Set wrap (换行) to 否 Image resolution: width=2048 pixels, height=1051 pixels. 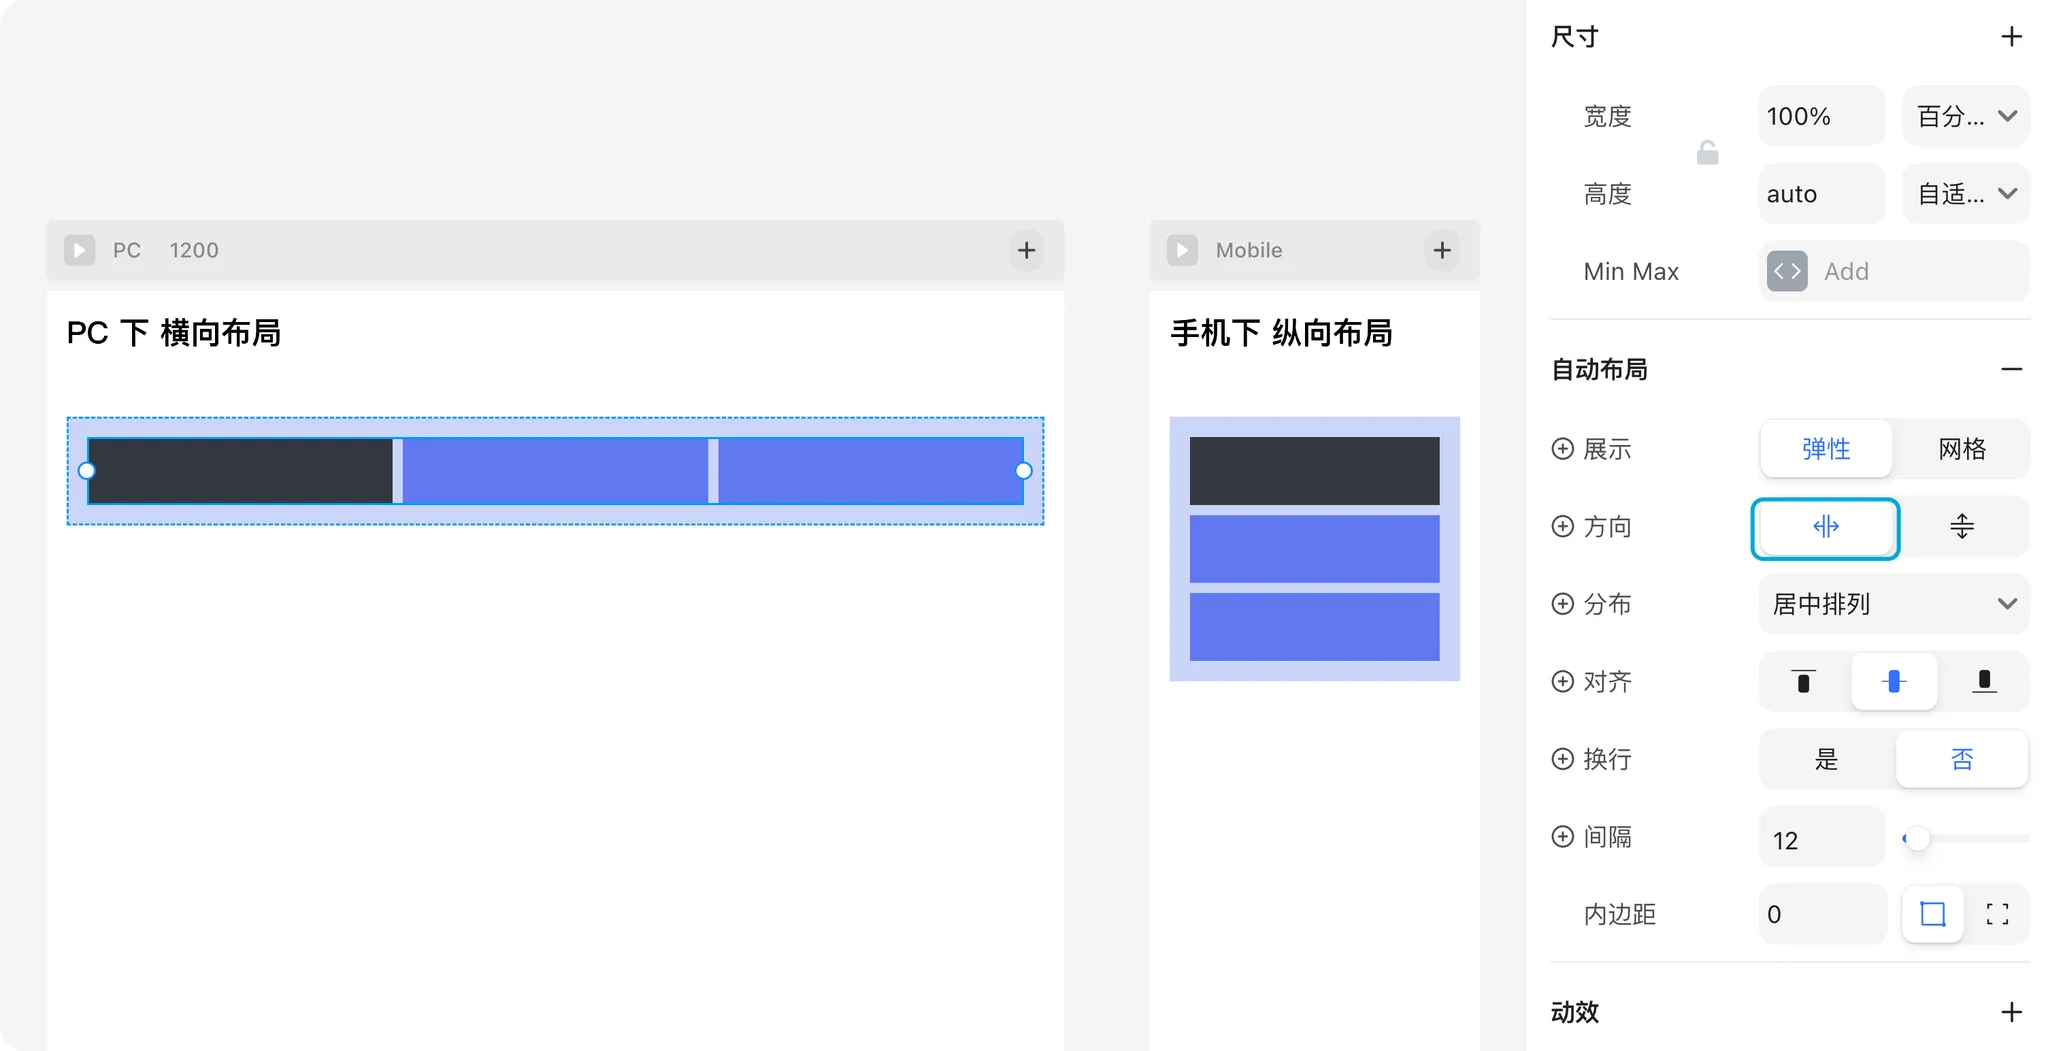tap(1962, 759)
